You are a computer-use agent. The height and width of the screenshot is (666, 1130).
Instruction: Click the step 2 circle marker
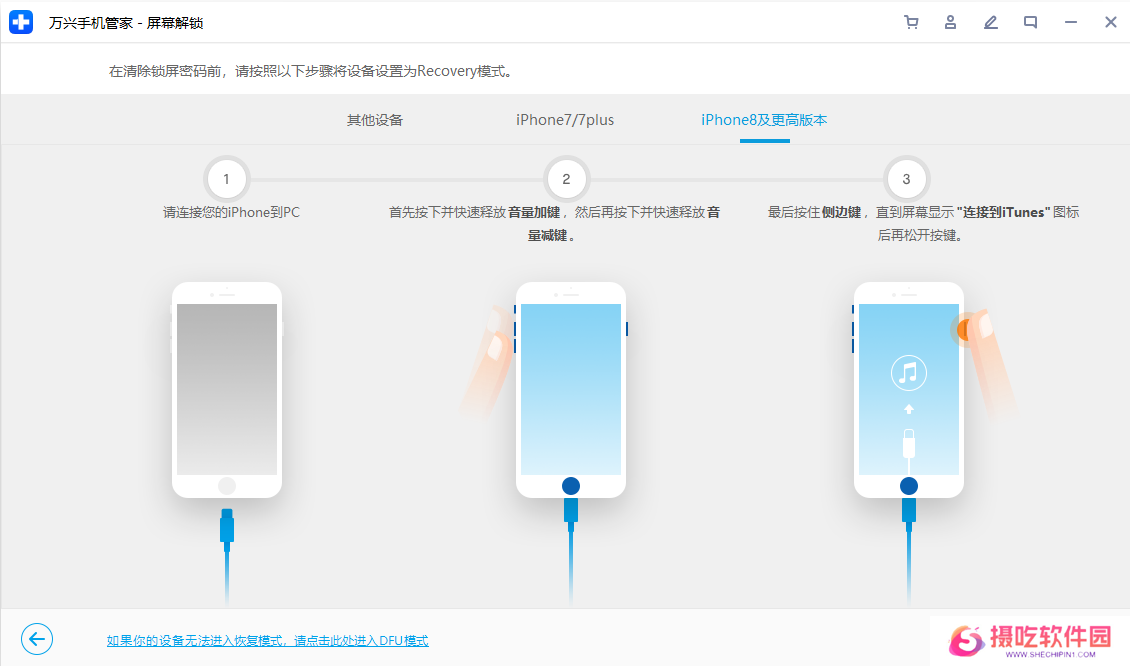point(566,179)
